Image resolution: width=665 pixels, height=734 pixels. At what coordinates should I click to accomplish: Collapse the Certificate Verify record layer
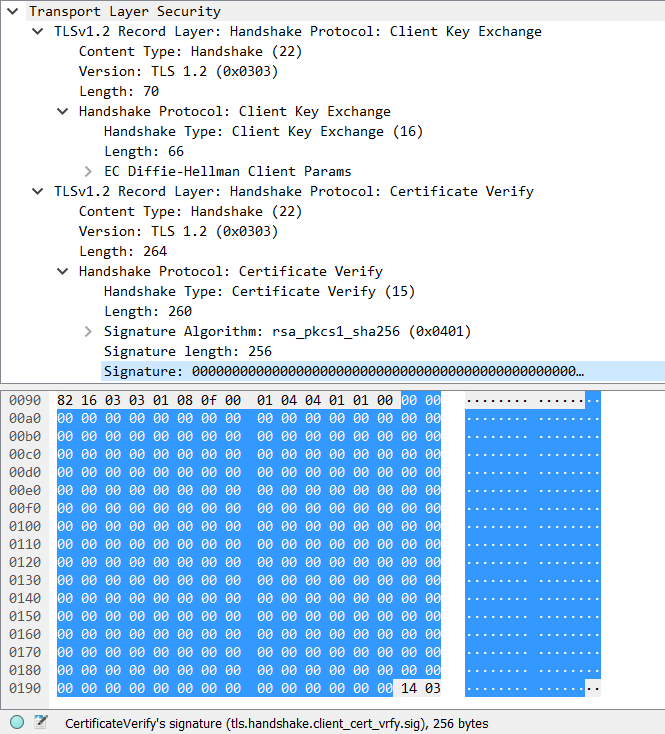37,191
